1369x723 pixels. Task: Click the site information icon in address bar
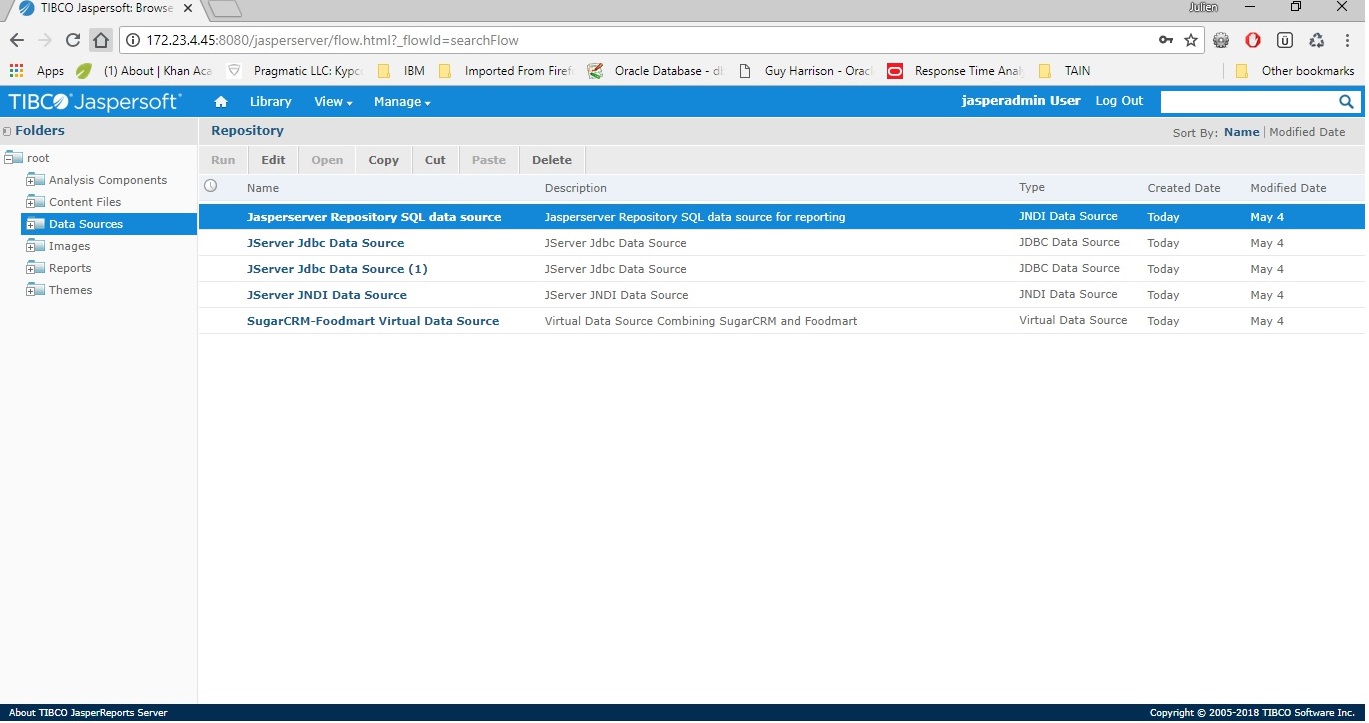click(x=134, y=41)
